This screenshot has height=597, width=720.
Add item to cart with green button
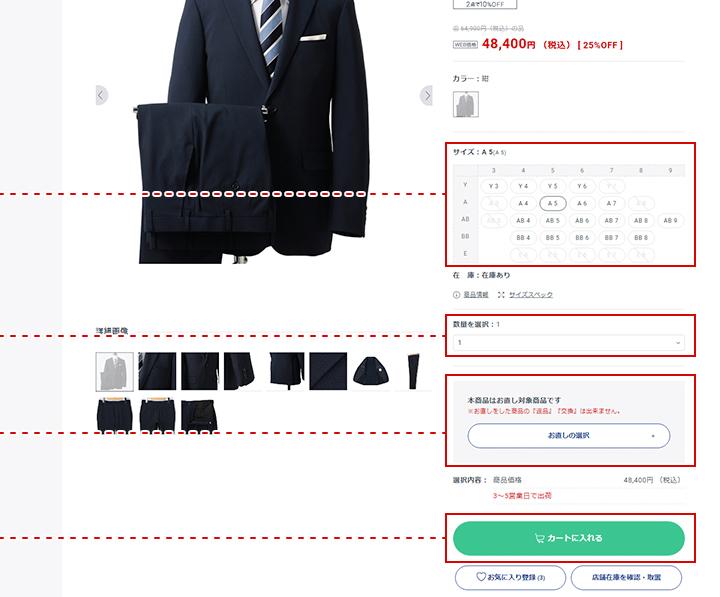point(569,538)
